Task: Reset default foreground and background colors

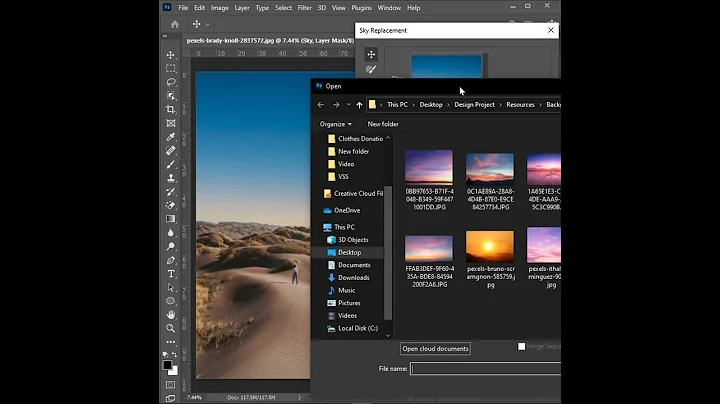Action: click(165, 354)
